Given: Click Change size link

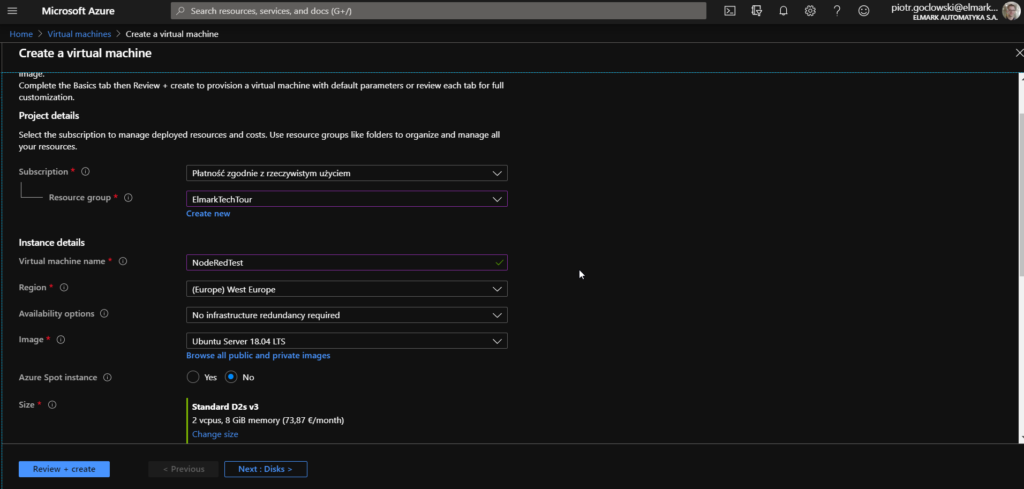Looking at the screenshot, I should coord(215,434).
